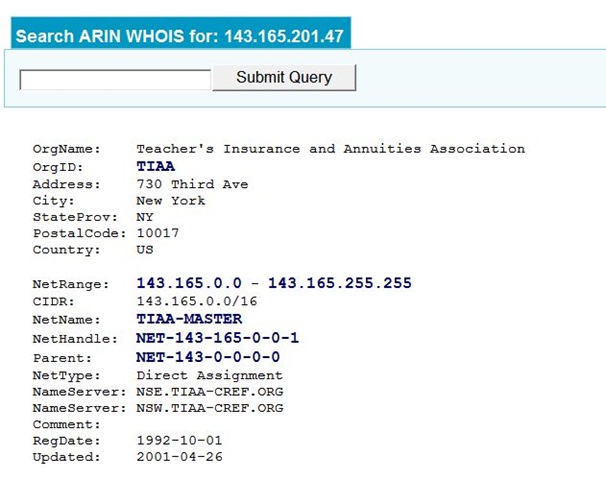Click NetType value Direct Assignment

209,375
